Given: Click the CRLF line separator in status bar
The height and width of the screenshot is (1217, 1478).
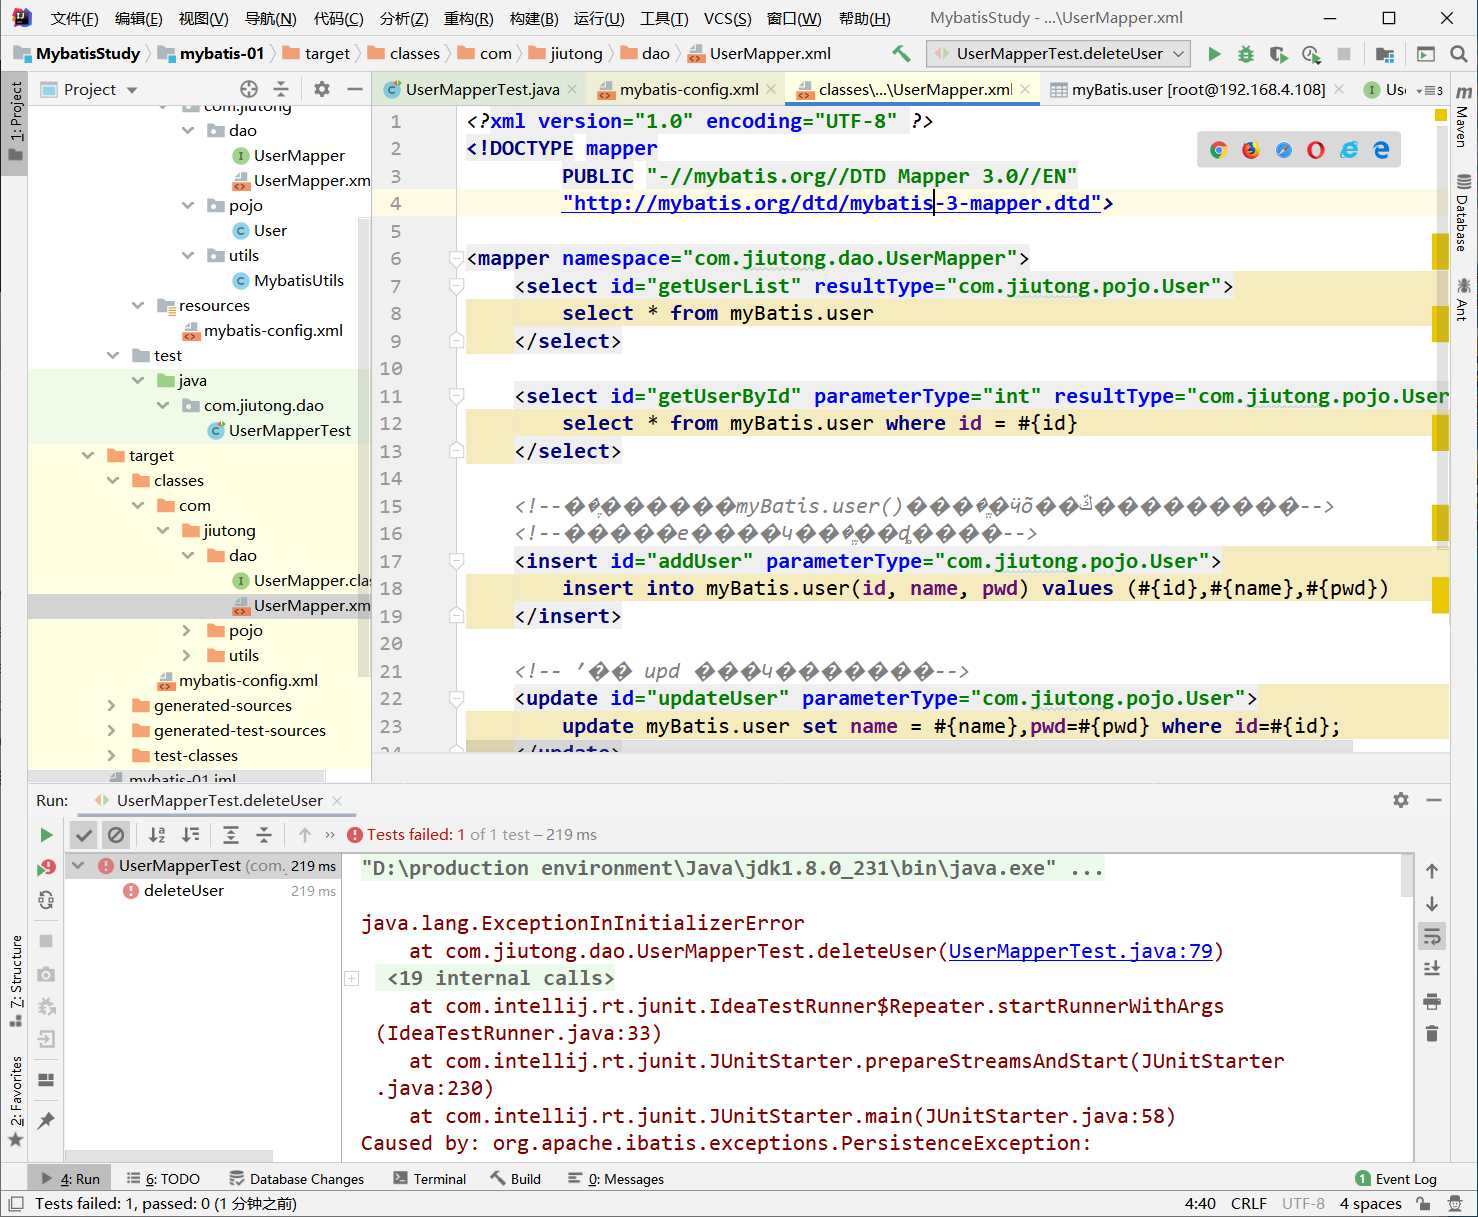Looking at the screenshot, I should point(1249,1204).
